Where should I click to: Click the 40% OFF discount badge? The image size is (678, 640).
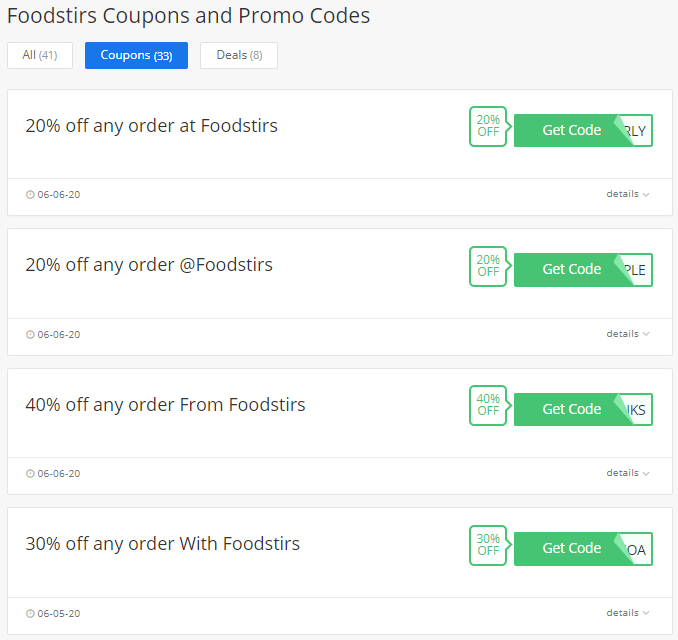coord(488,405)
